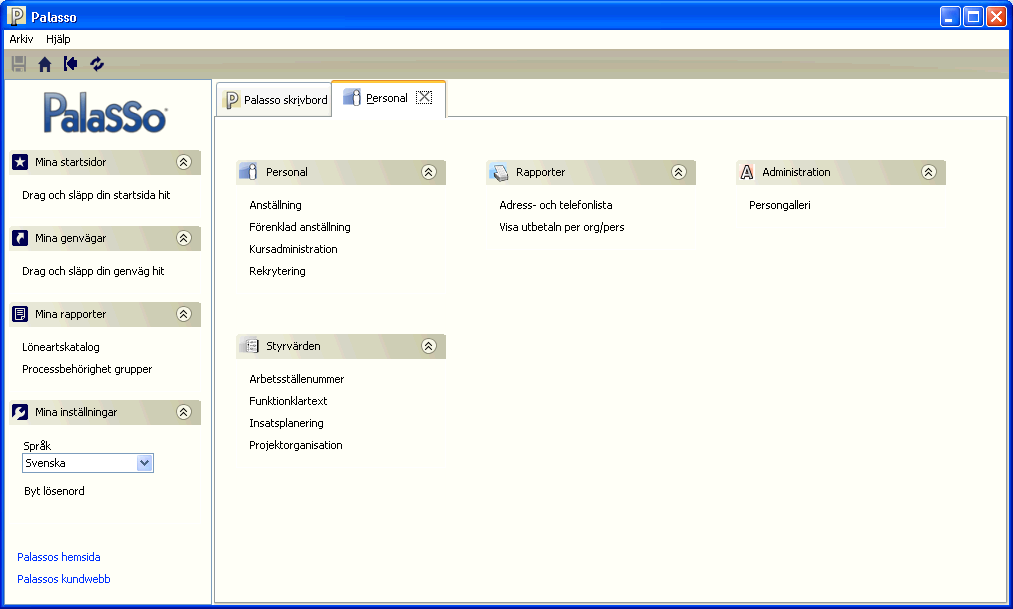
Task: Click the star icon beside Mina startsidor
Action: click(x=20, y=162)
